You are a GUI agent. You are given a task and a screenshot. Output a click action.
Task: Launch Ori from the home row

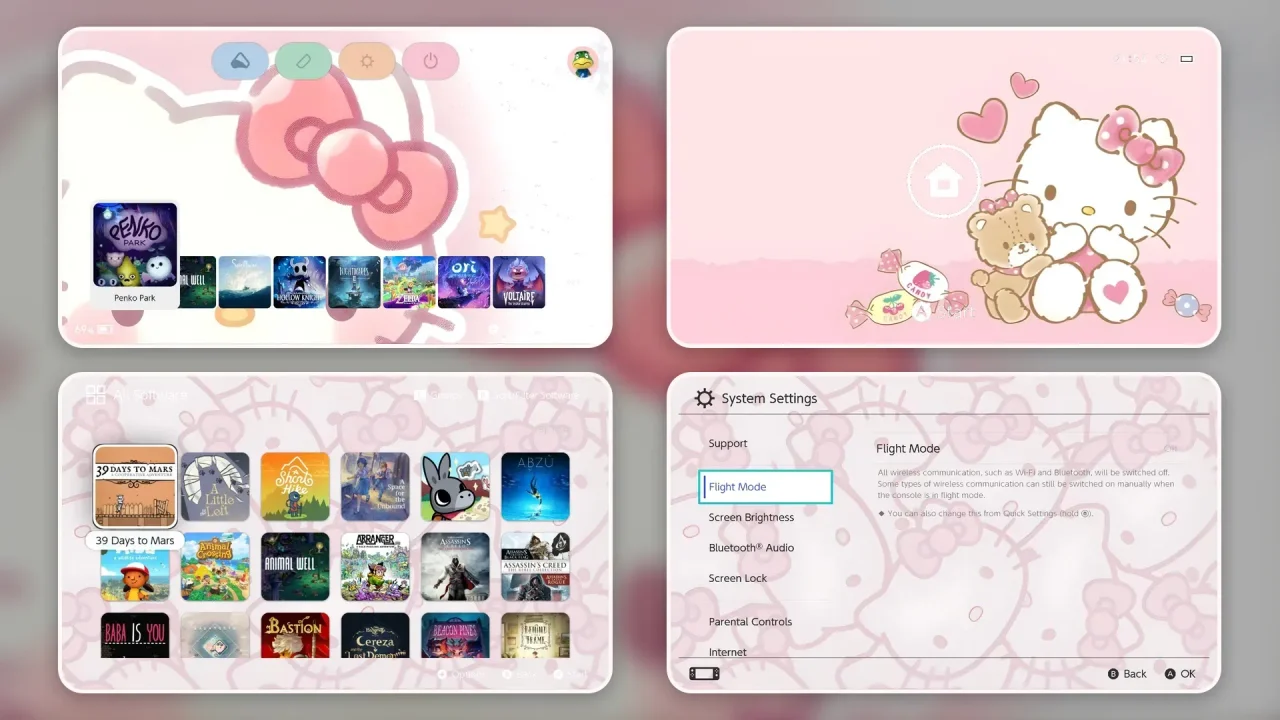pos(464,282)
